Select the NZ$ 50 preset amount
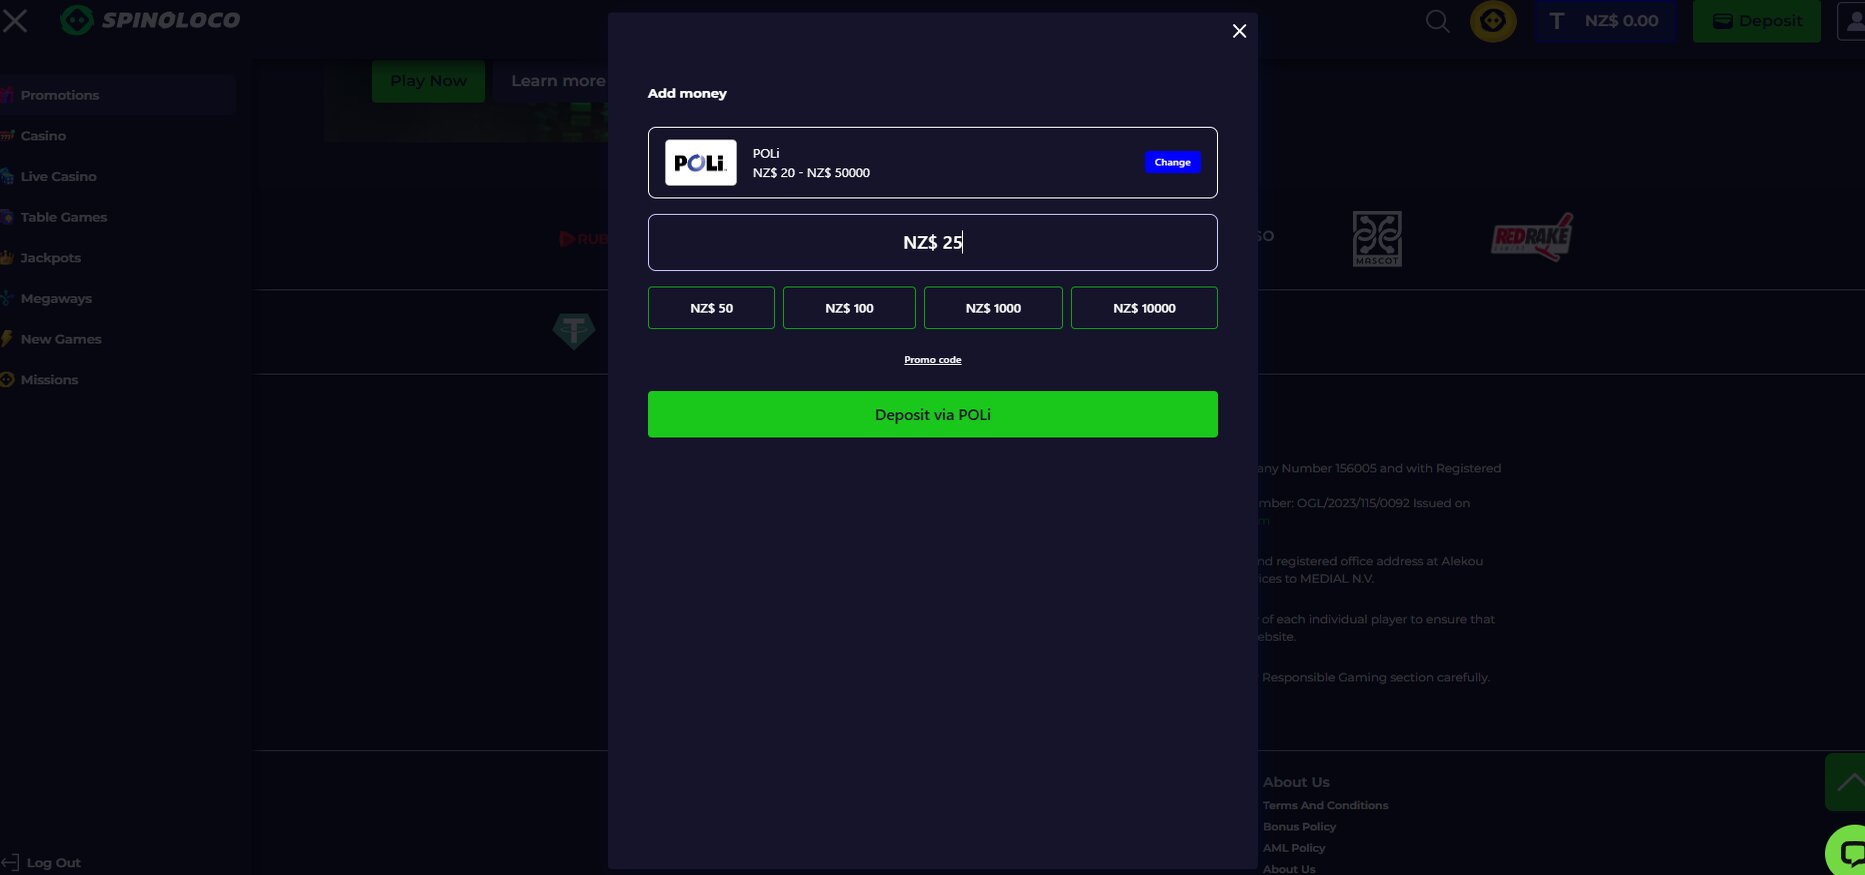The width and height of the screenshot is (1865, 875). click(x=711, y=308)
